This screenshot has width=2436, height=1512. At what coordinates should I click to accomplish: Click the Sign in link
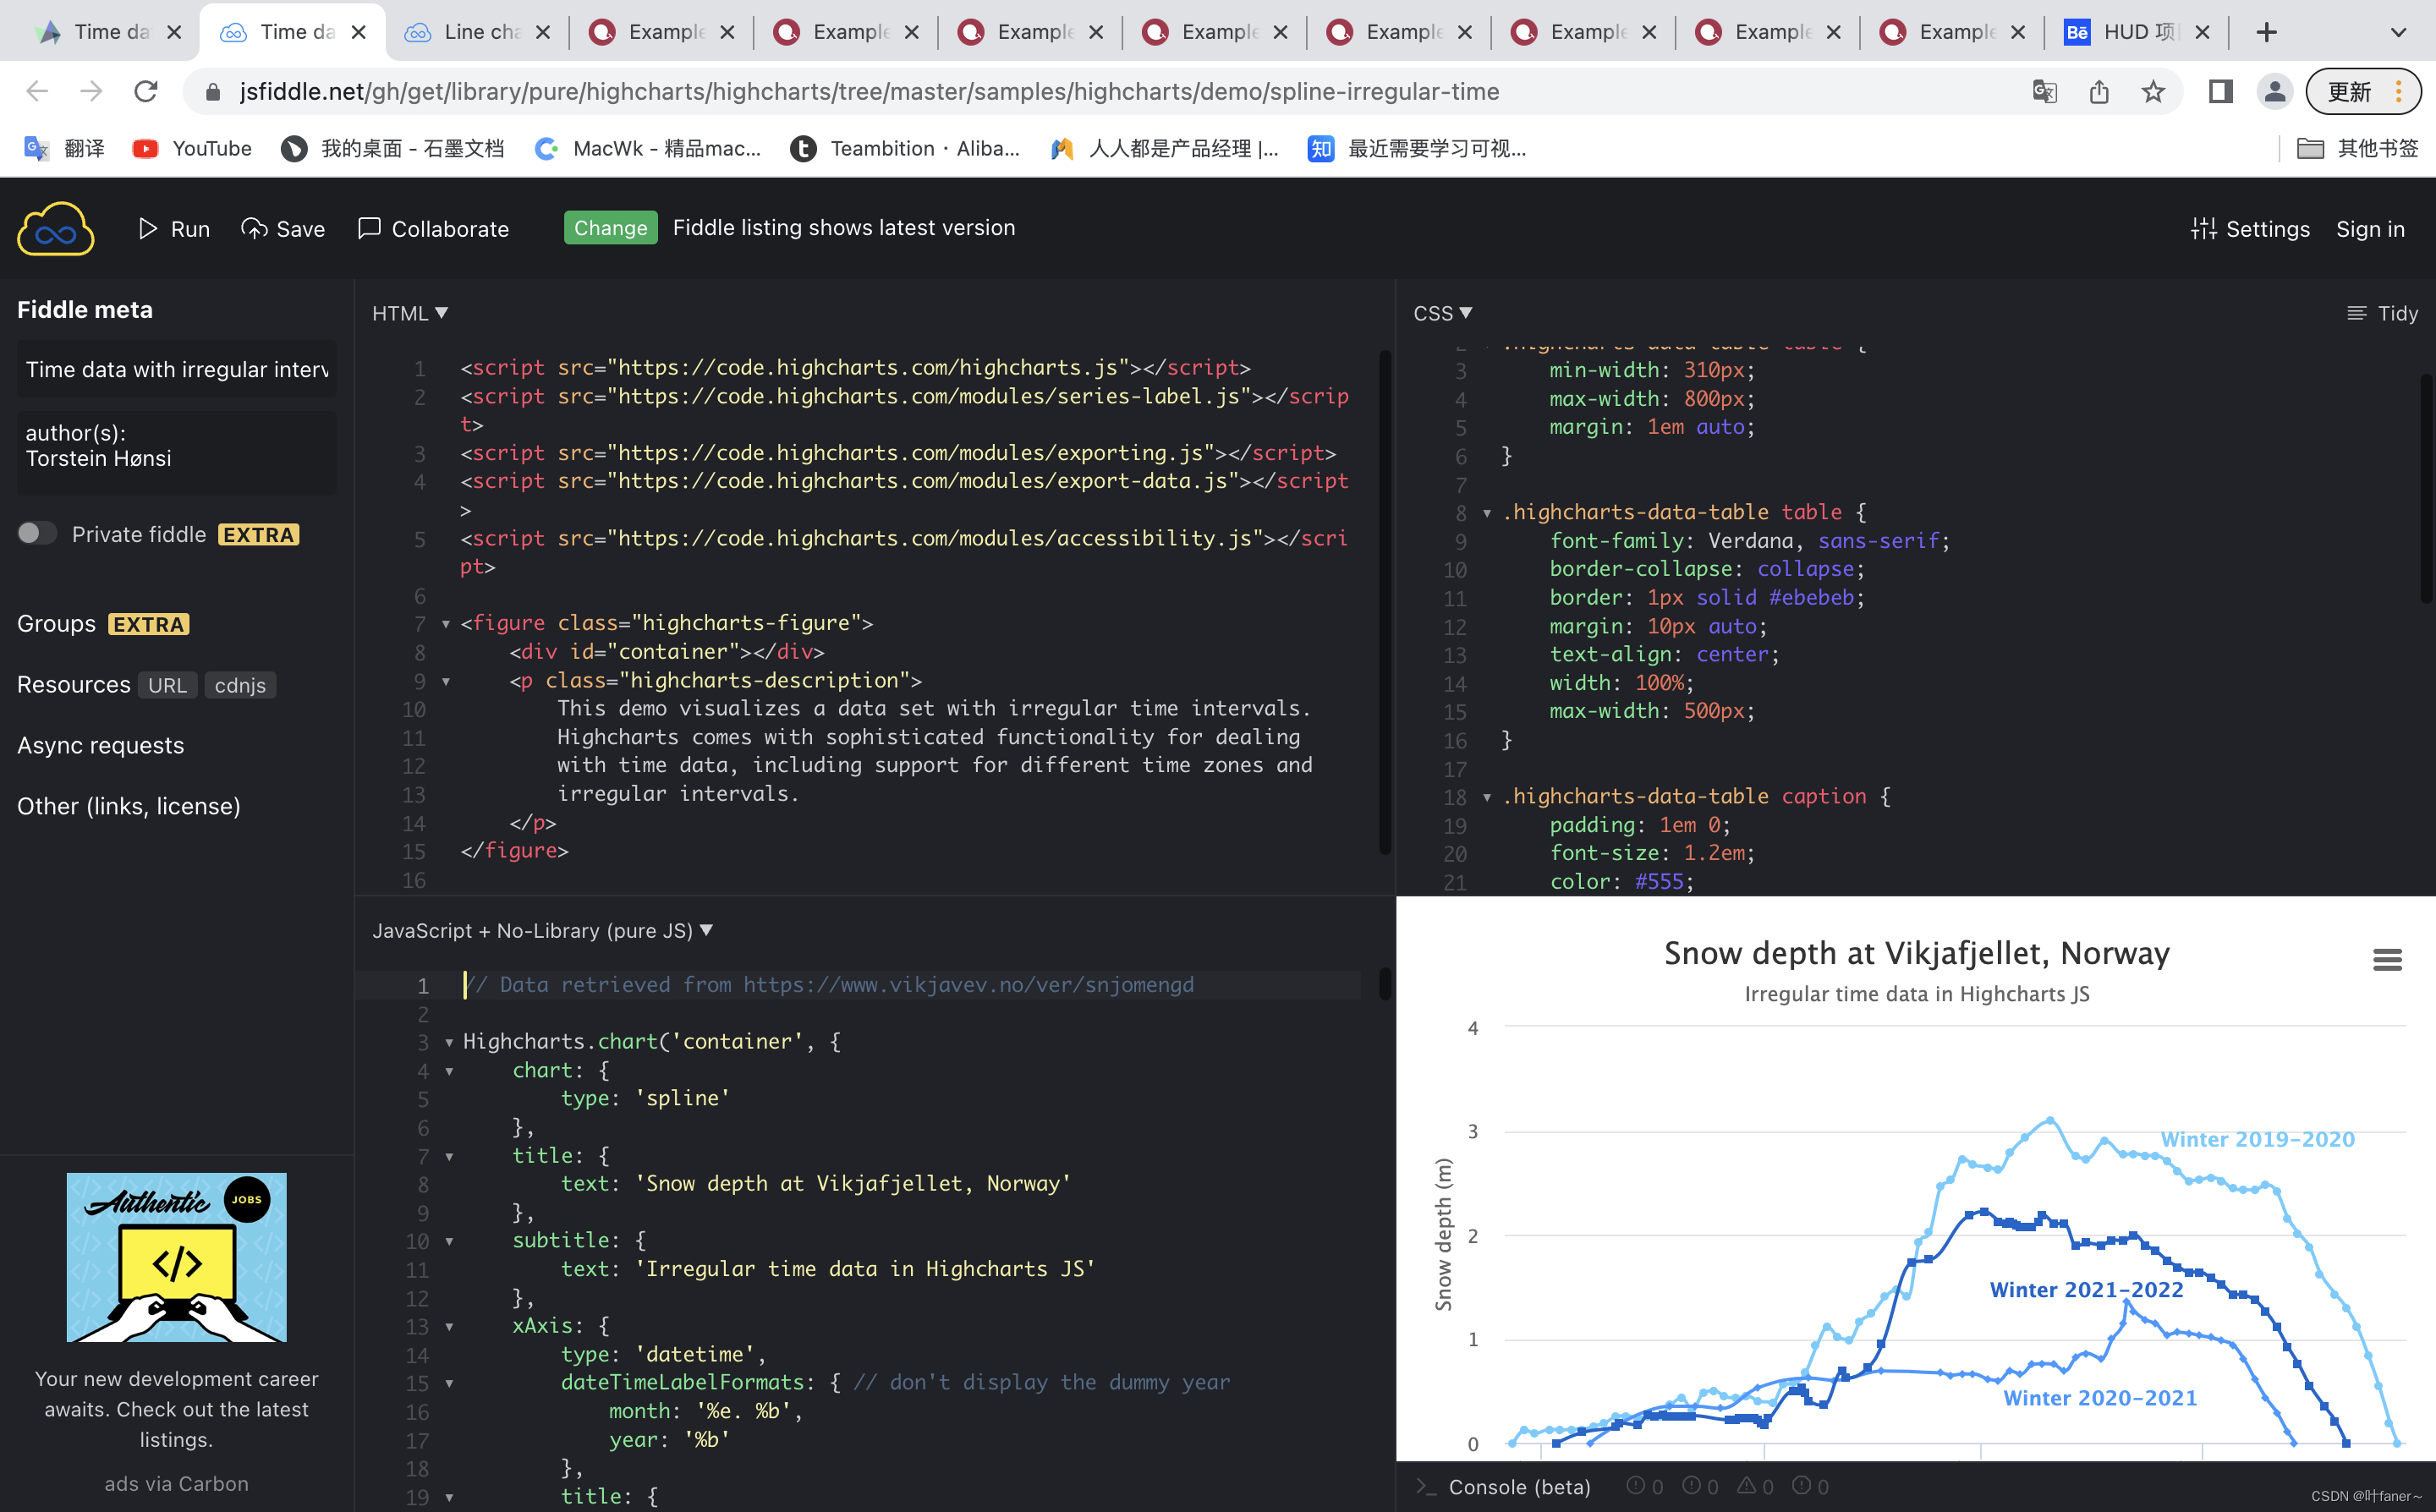[2369, 229]
